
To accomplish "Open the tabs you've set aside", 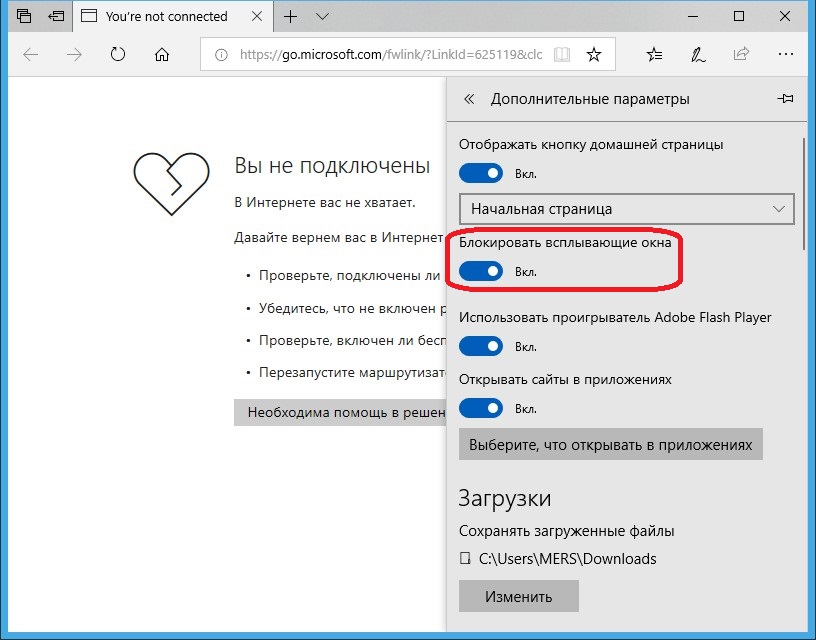I will [24, 16].
